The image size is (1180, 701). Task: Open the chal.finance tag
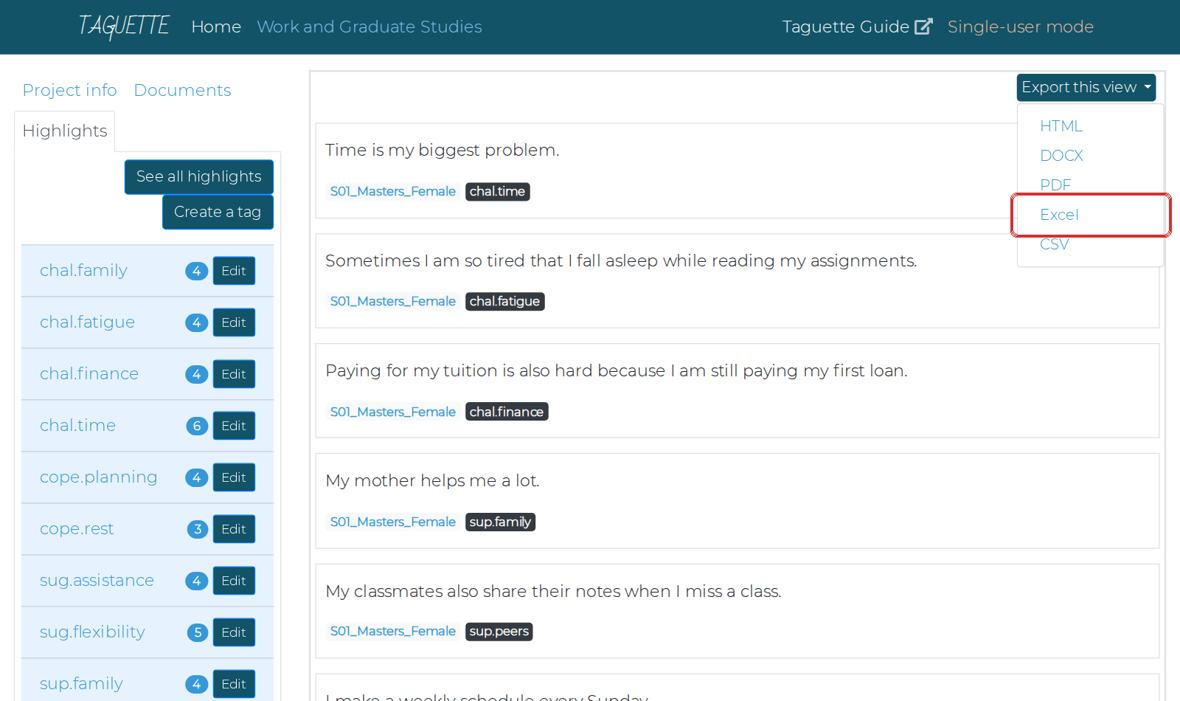(89, 373)
